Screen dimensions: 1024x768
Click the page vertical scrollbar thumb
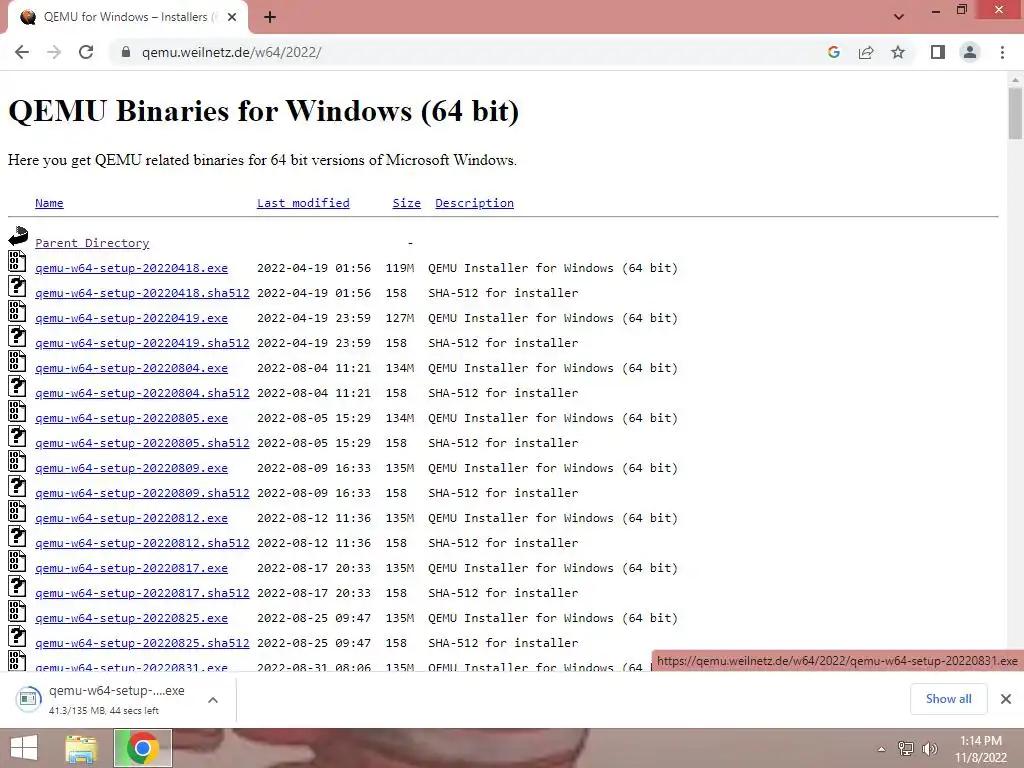(x=1015, y=114)
